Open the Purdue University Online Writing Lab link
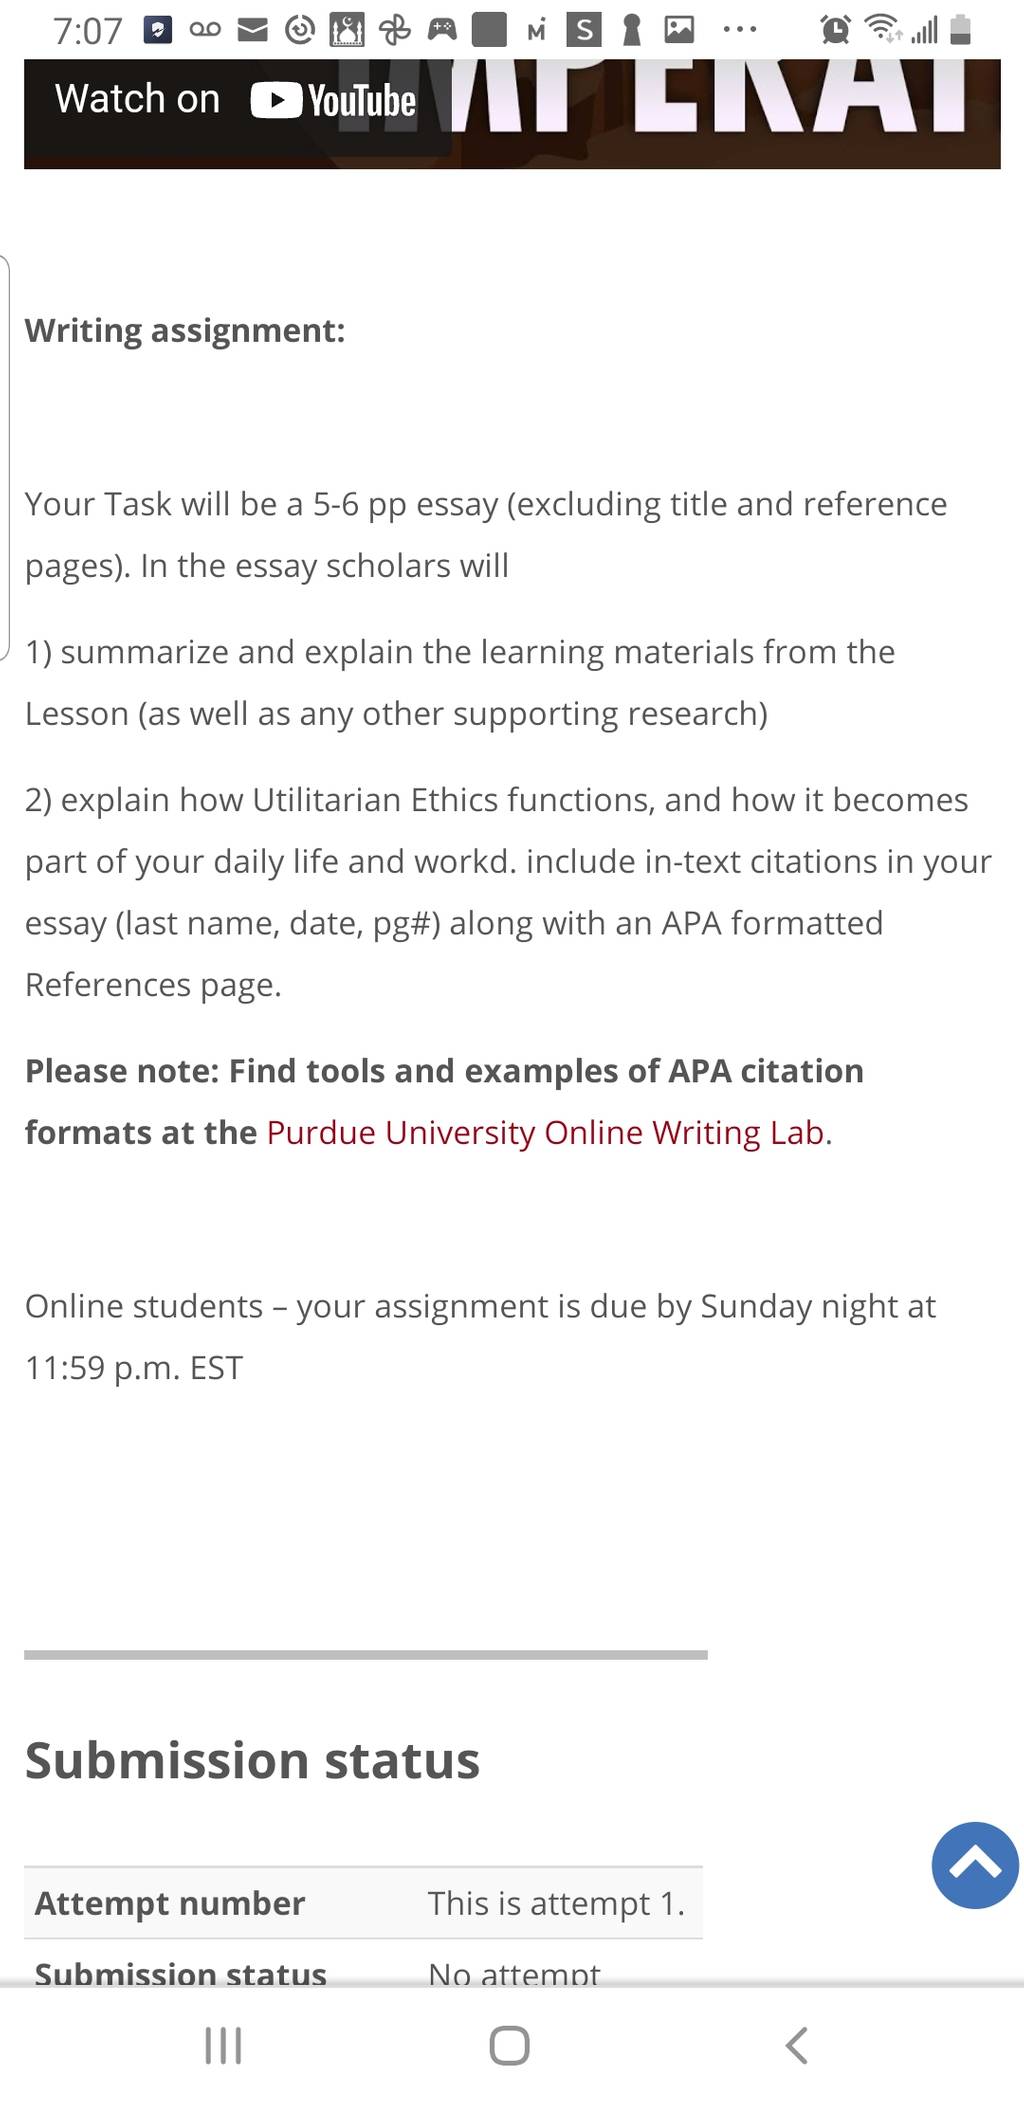Screen dimensions: 1024x2105 [547, 1132]
